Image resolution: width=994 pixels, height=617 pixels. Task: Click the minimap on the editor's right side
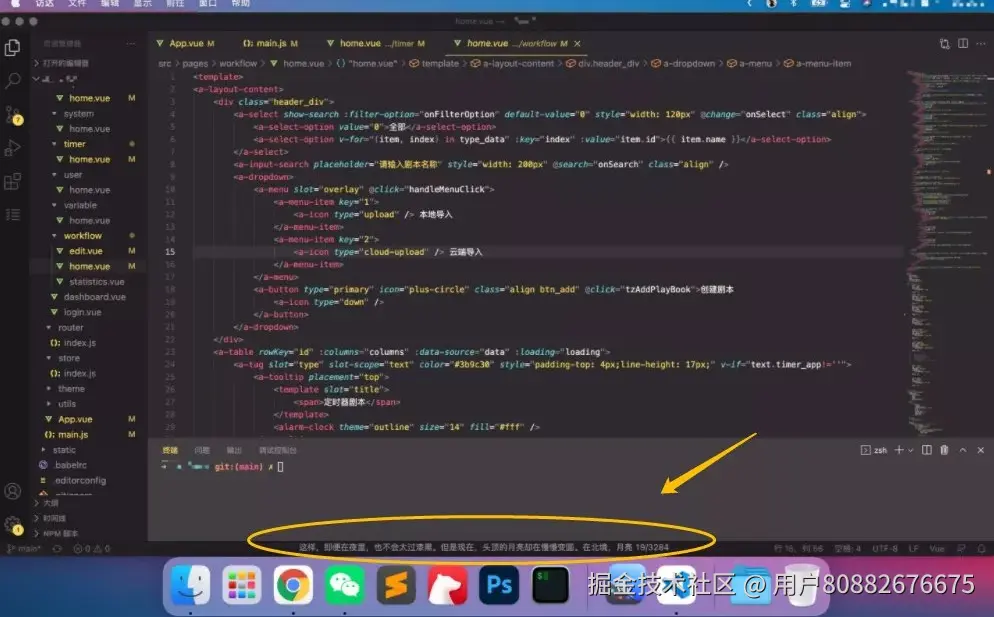click(x=947, y=252)
